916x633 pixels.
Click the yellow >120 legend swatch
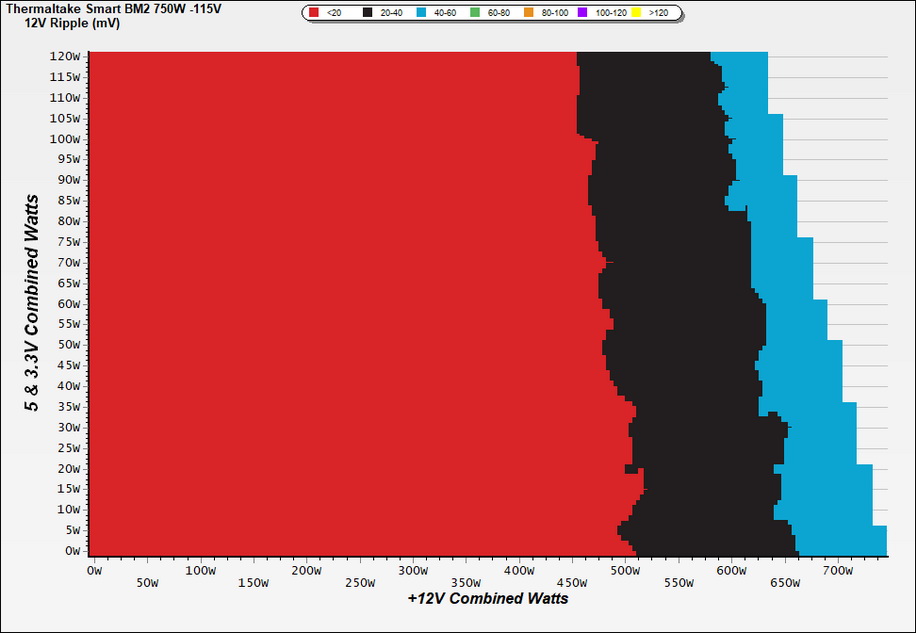tap(636, 12)
